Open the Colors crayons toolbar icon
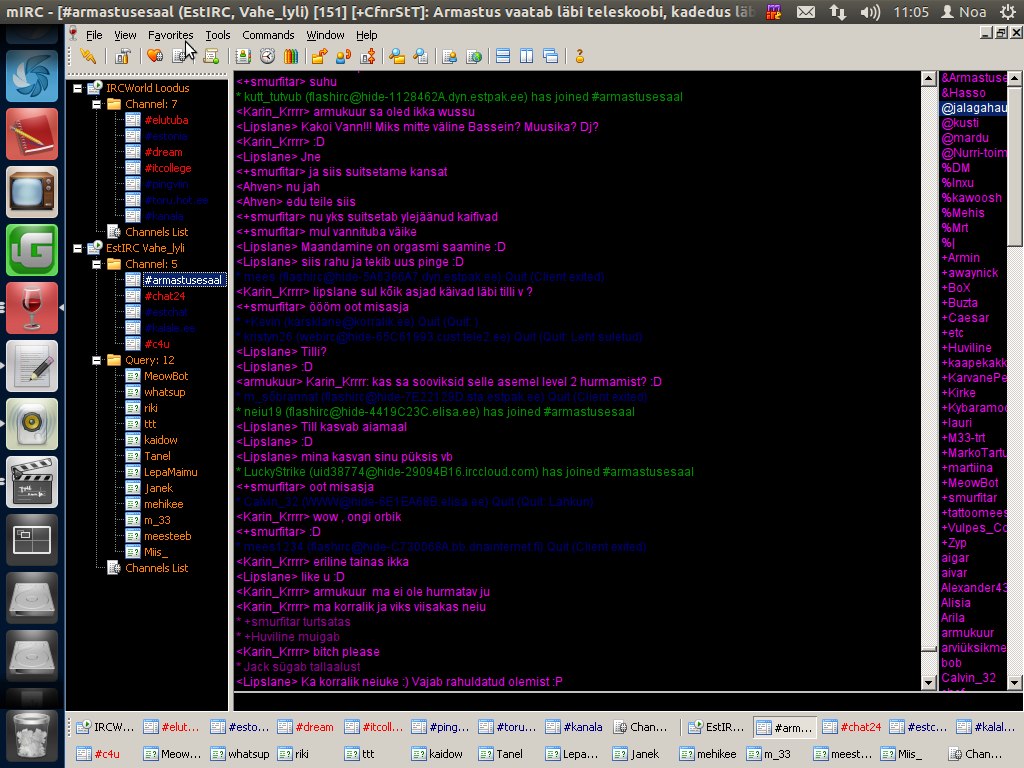The width and height of the screenshot is (1024, 768). tap(291, 57)
